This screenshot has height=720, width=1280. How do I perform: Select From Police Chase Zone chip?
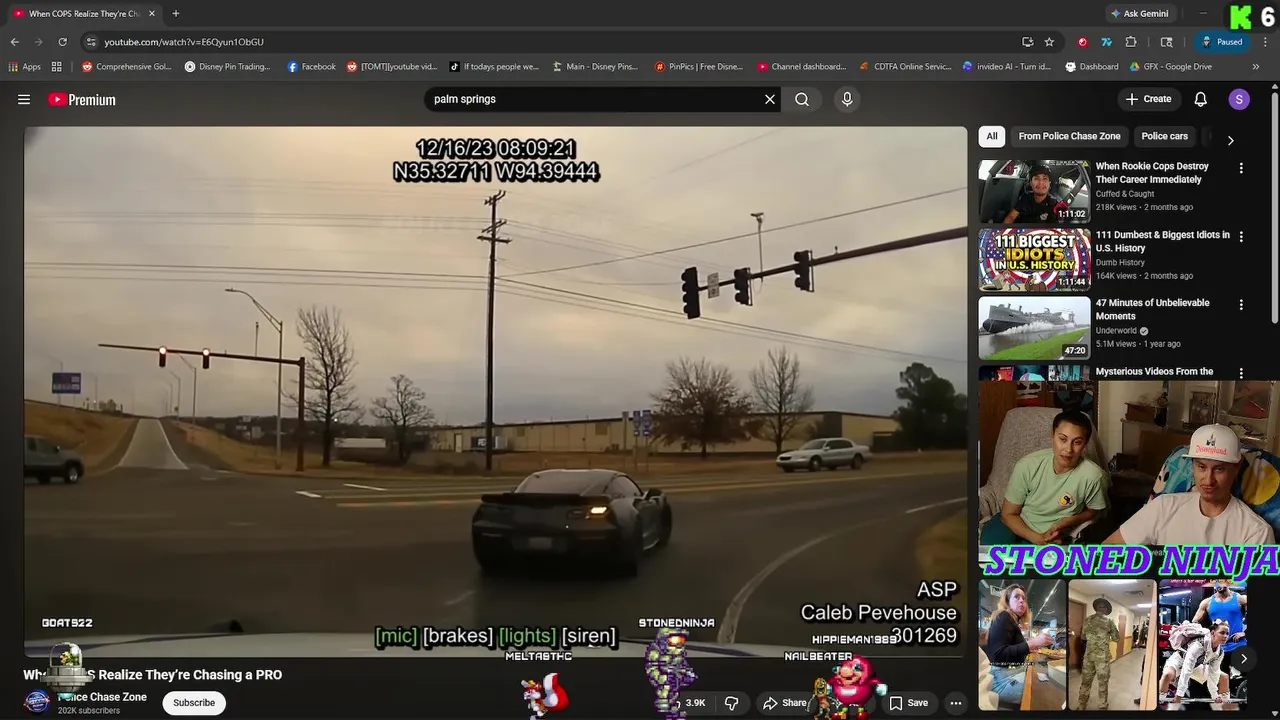[1069, 136]
